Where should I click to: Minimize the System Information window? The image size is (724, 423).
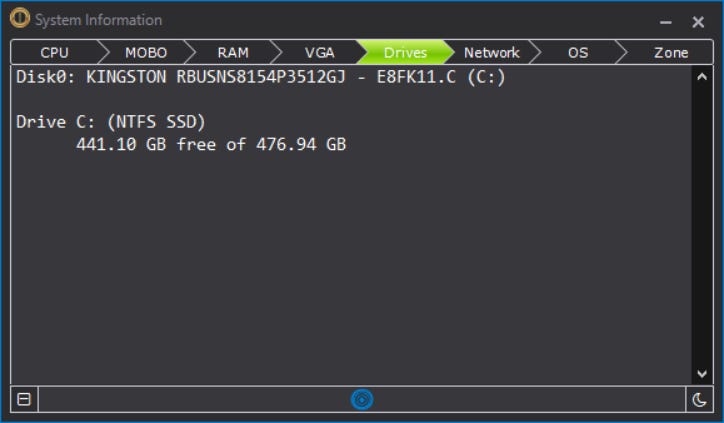[x=665, y=22]
